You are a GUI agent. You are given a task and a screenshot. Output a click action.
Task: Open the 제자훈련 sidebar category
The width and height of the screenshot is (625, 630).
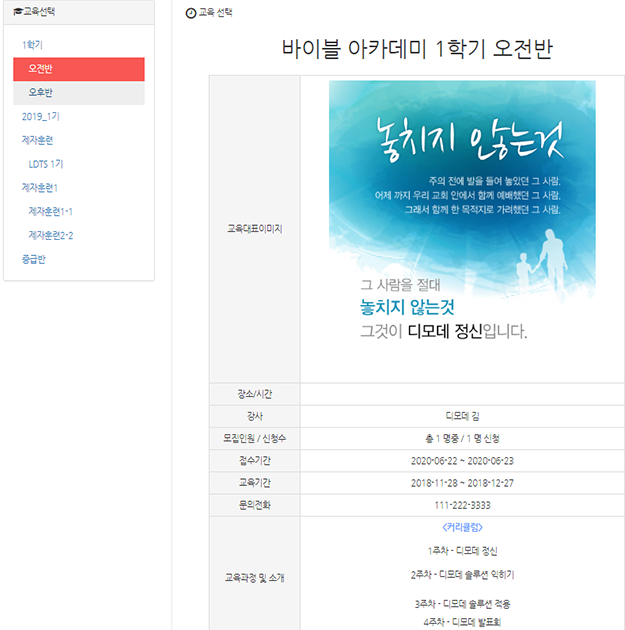[x=37, y=140]
